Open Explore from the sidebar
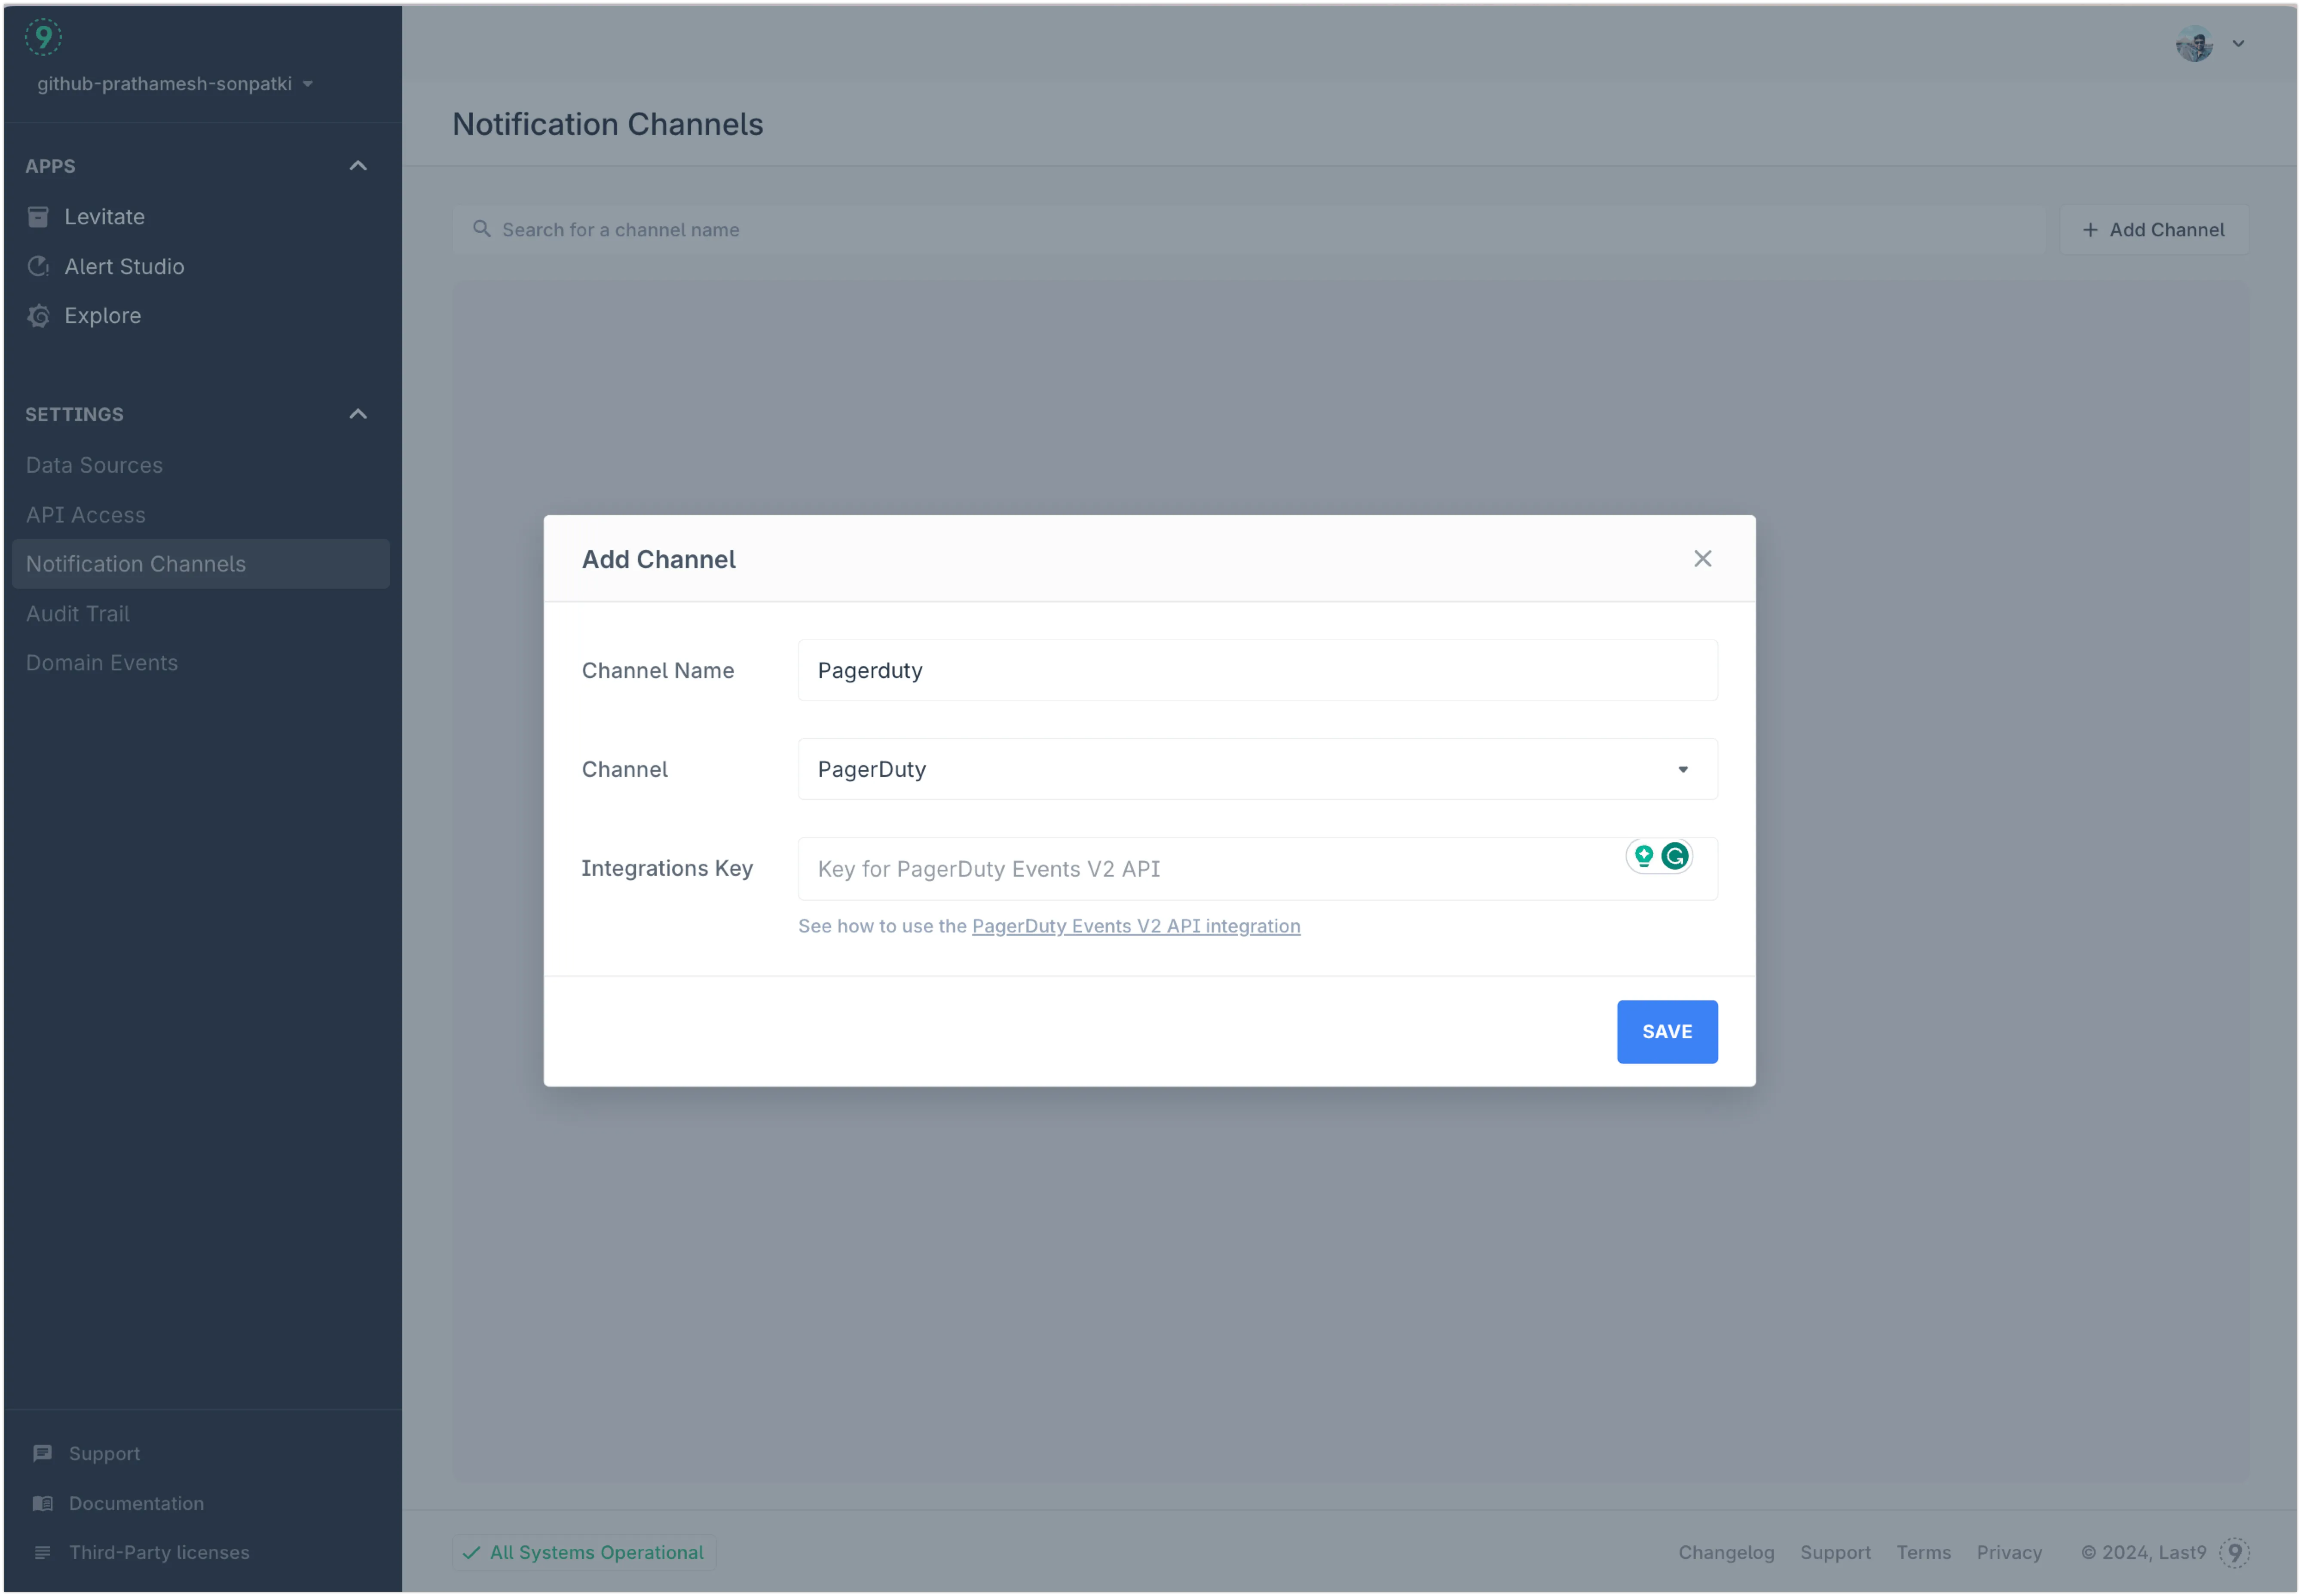 coord(103,316)
